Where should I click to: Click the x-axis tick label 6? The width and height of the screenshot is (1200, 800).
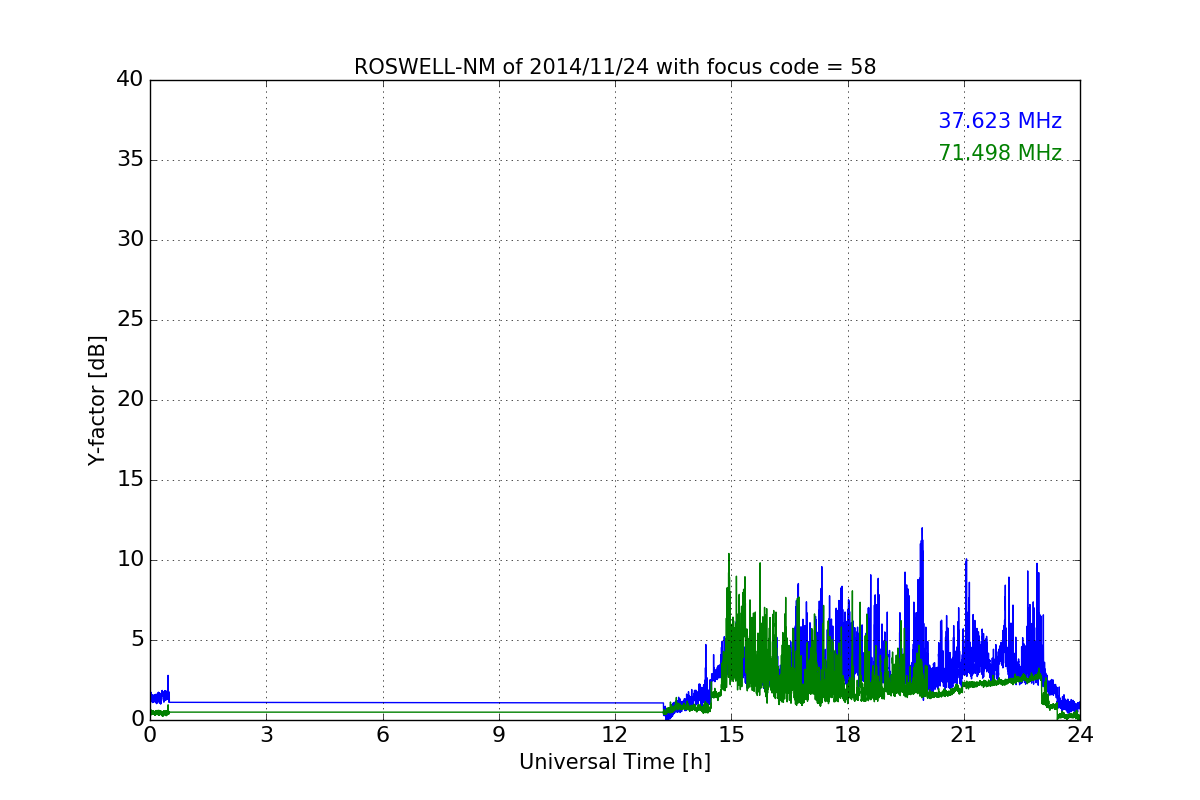[383, 735]
